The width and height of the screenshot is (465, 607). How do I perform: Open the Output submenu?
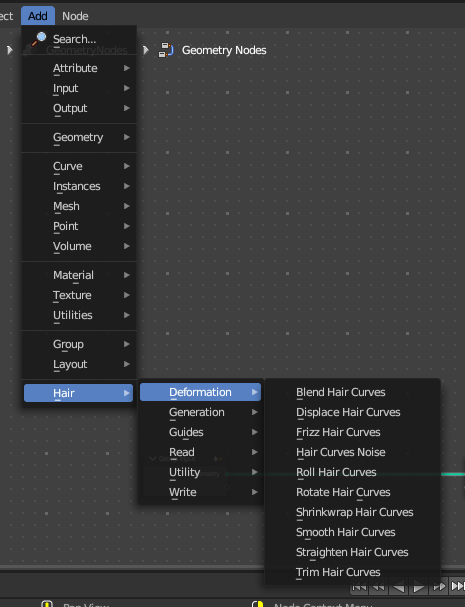79,108
